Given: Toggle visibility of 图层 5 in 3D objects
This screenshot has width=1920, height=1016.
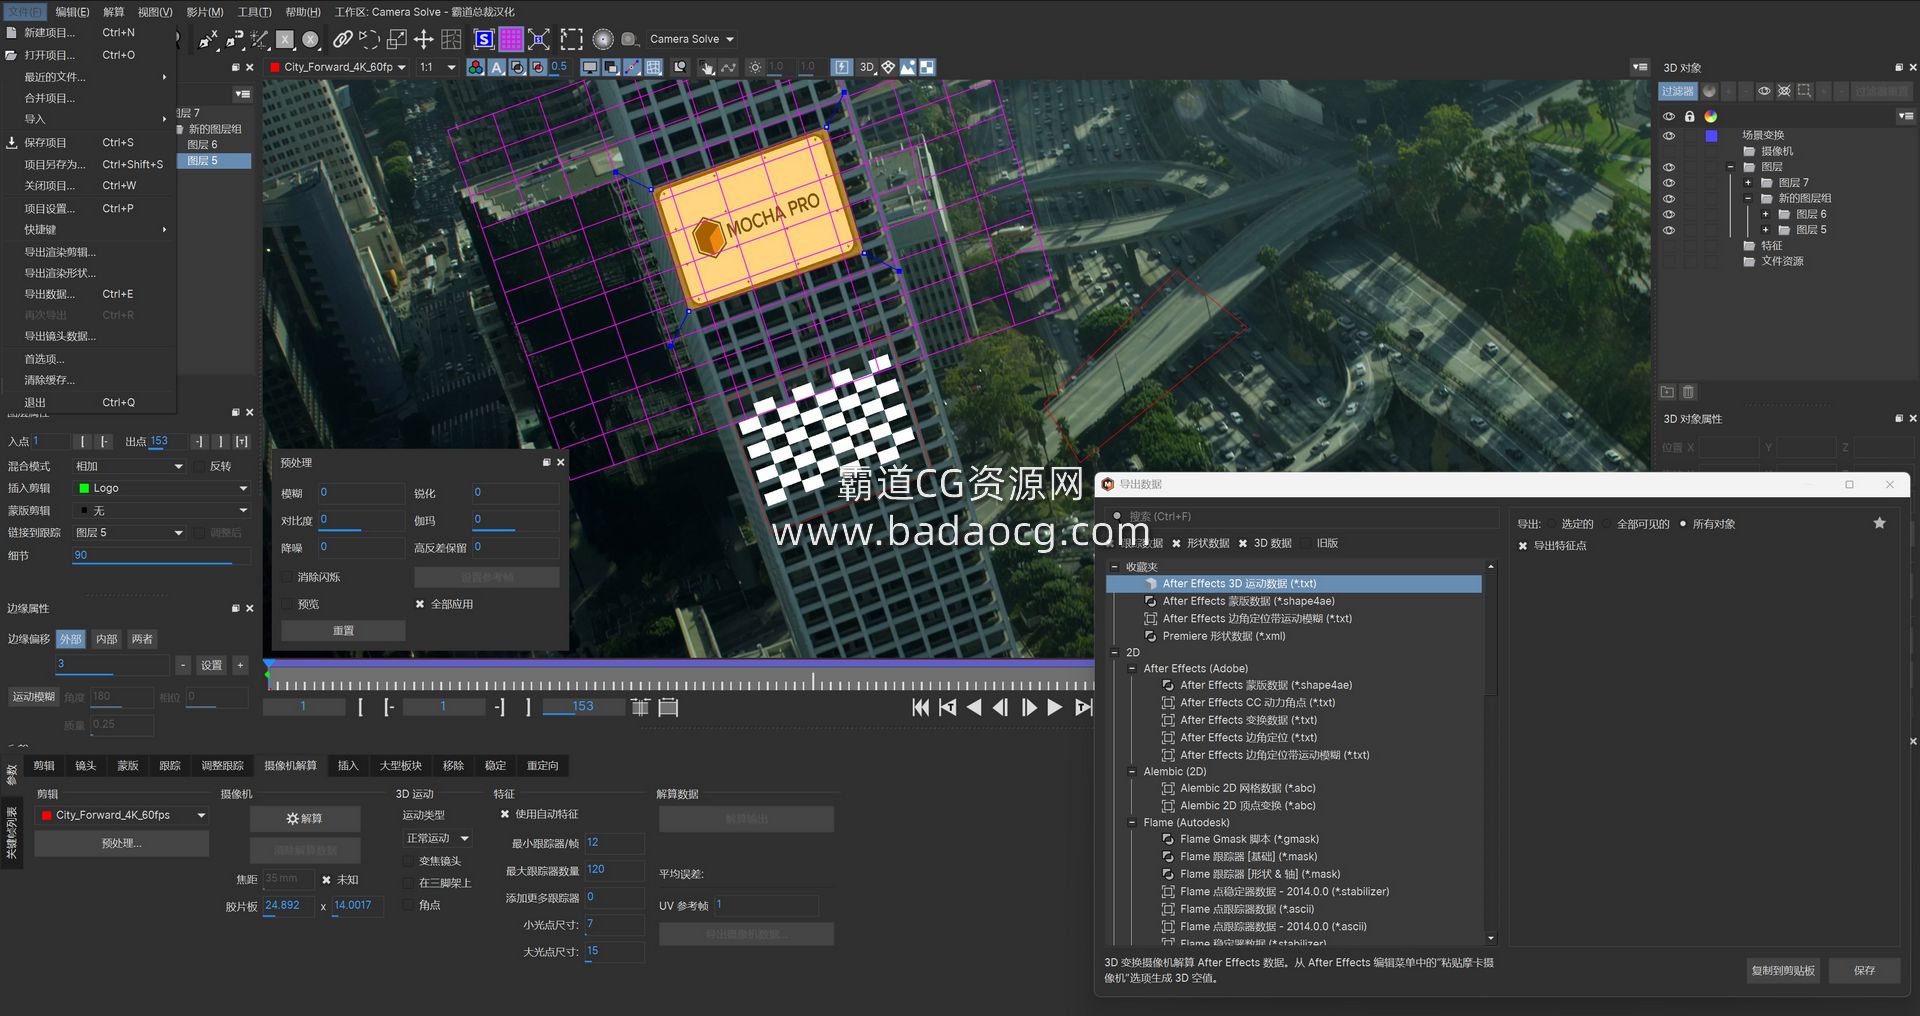Looking at the screenshot, I should 1668,230.
